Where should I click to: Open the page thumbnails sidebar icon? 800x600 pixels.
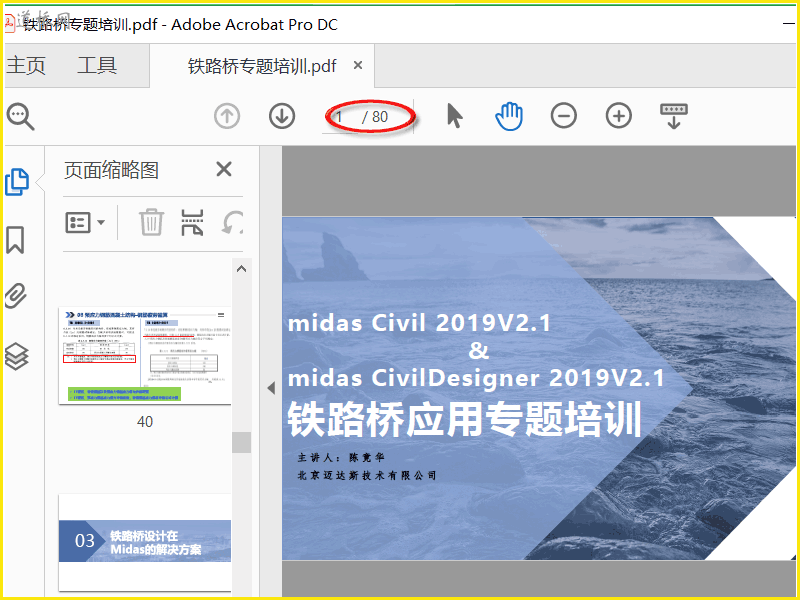pos(17,182)
